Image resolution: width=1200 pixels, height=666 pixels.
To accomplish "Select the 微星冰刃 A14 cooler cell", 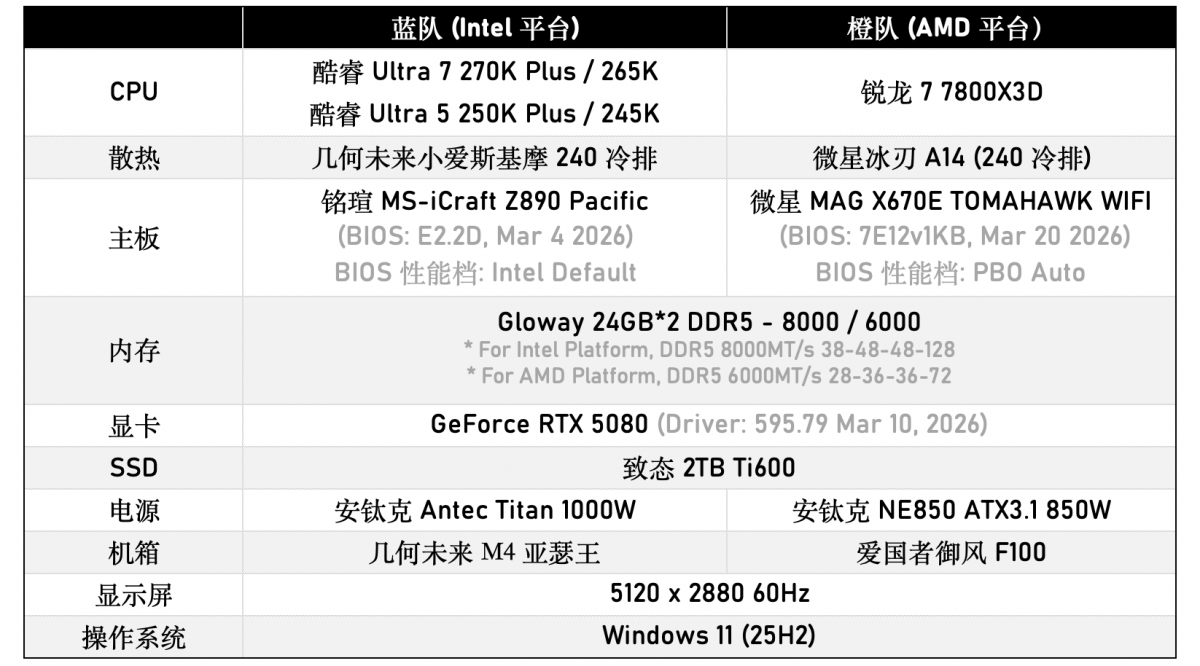I will point(951,158).
